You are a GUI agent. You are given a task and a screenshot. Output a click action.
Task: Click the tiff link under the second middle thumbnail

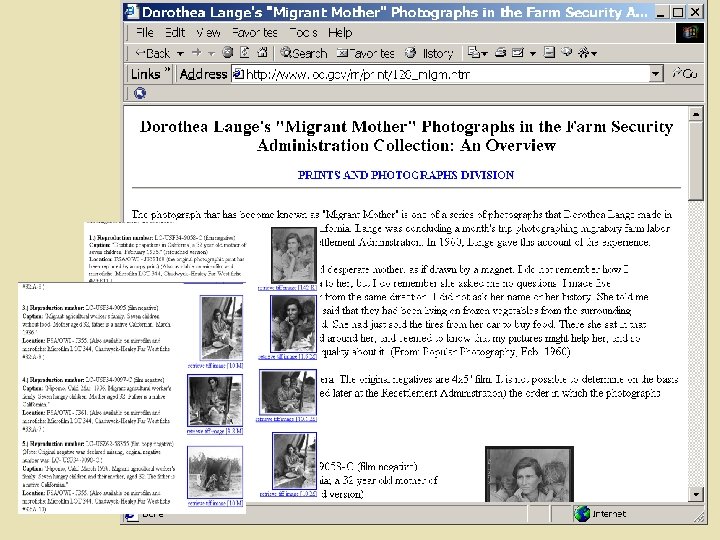click(287, 356)
